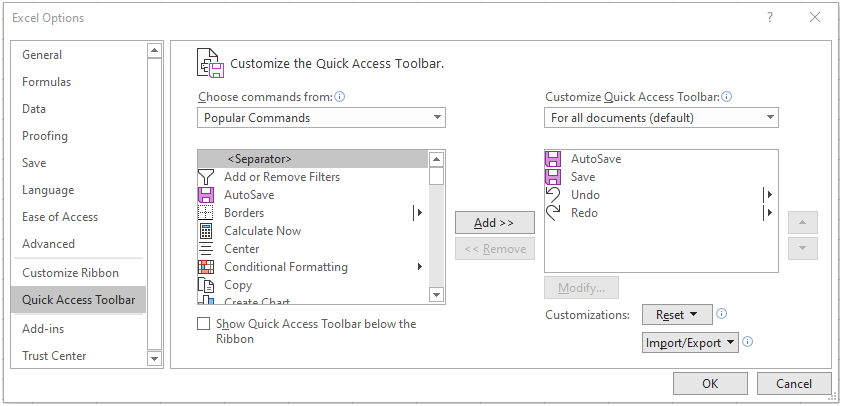Viewport: 842px width, 406px height.
Task: Switch to the Customize Ribbon category
Action: (x=70, y=273)
